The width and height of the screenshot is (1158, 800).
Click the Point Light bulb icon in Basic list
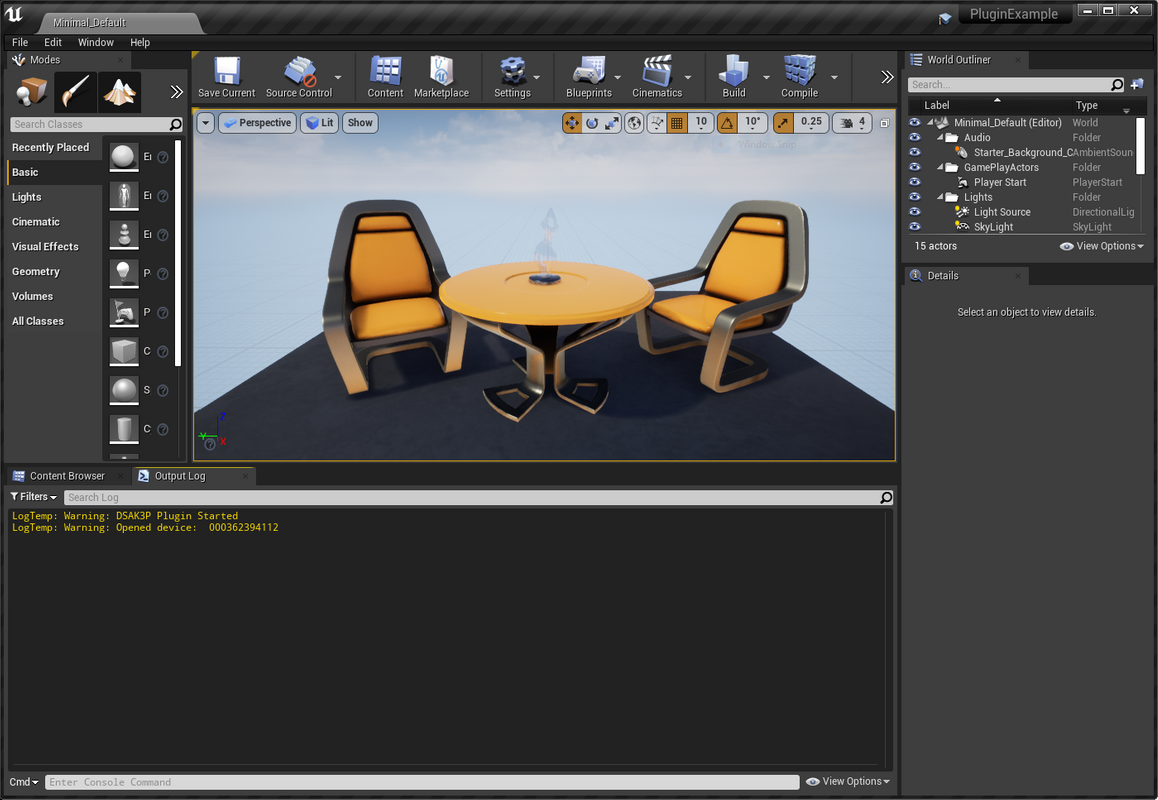[x=123, y=273]
